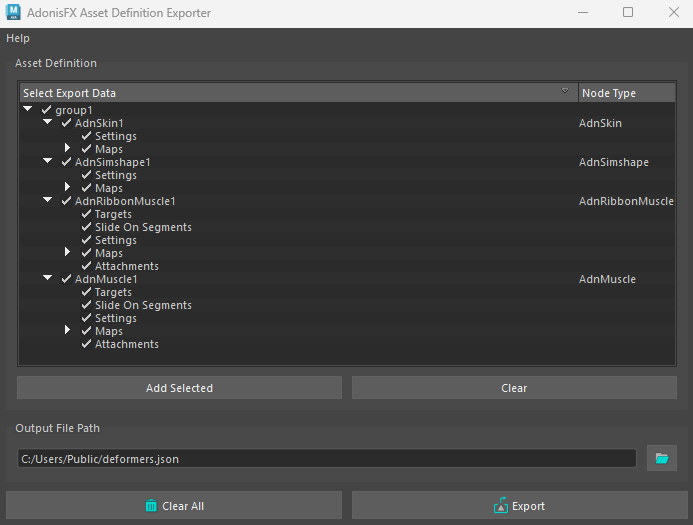Image resolution: width=693 pixels, height=525 pixels.
Task: Expand Maps under AdnSkin1
Action: pos(67,148)
